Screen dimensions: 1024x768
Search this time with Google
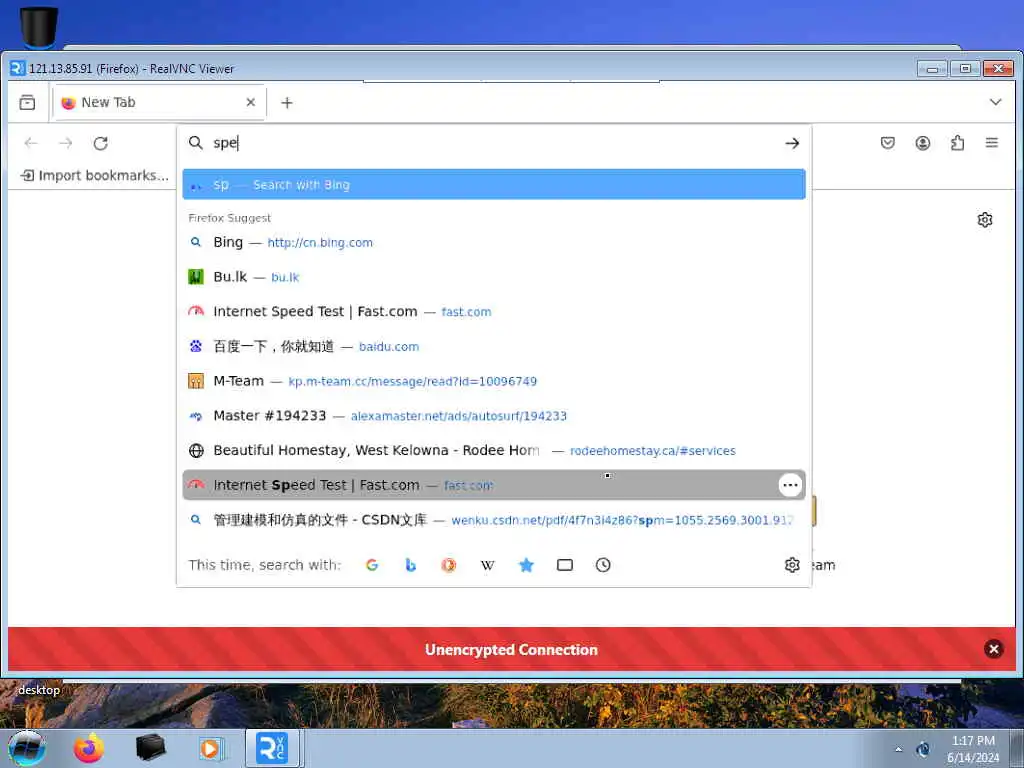click(372, 565)
